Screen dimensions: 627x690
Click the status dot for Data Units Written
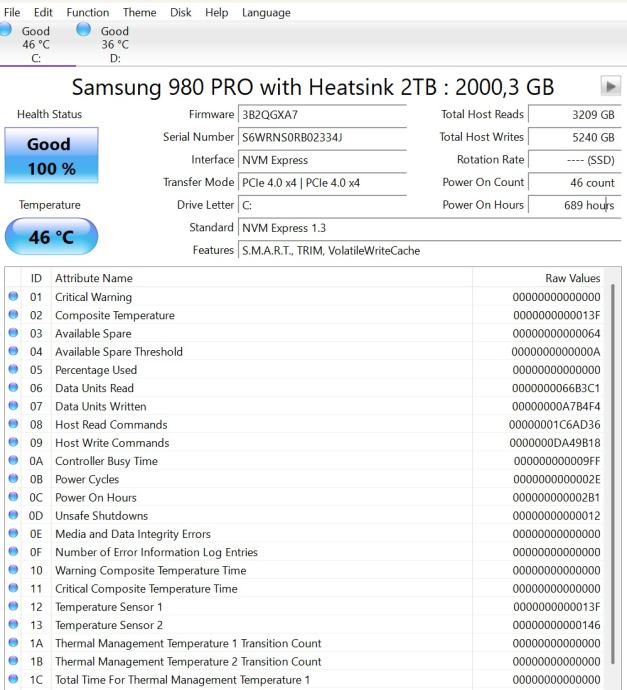click(13, 405)
